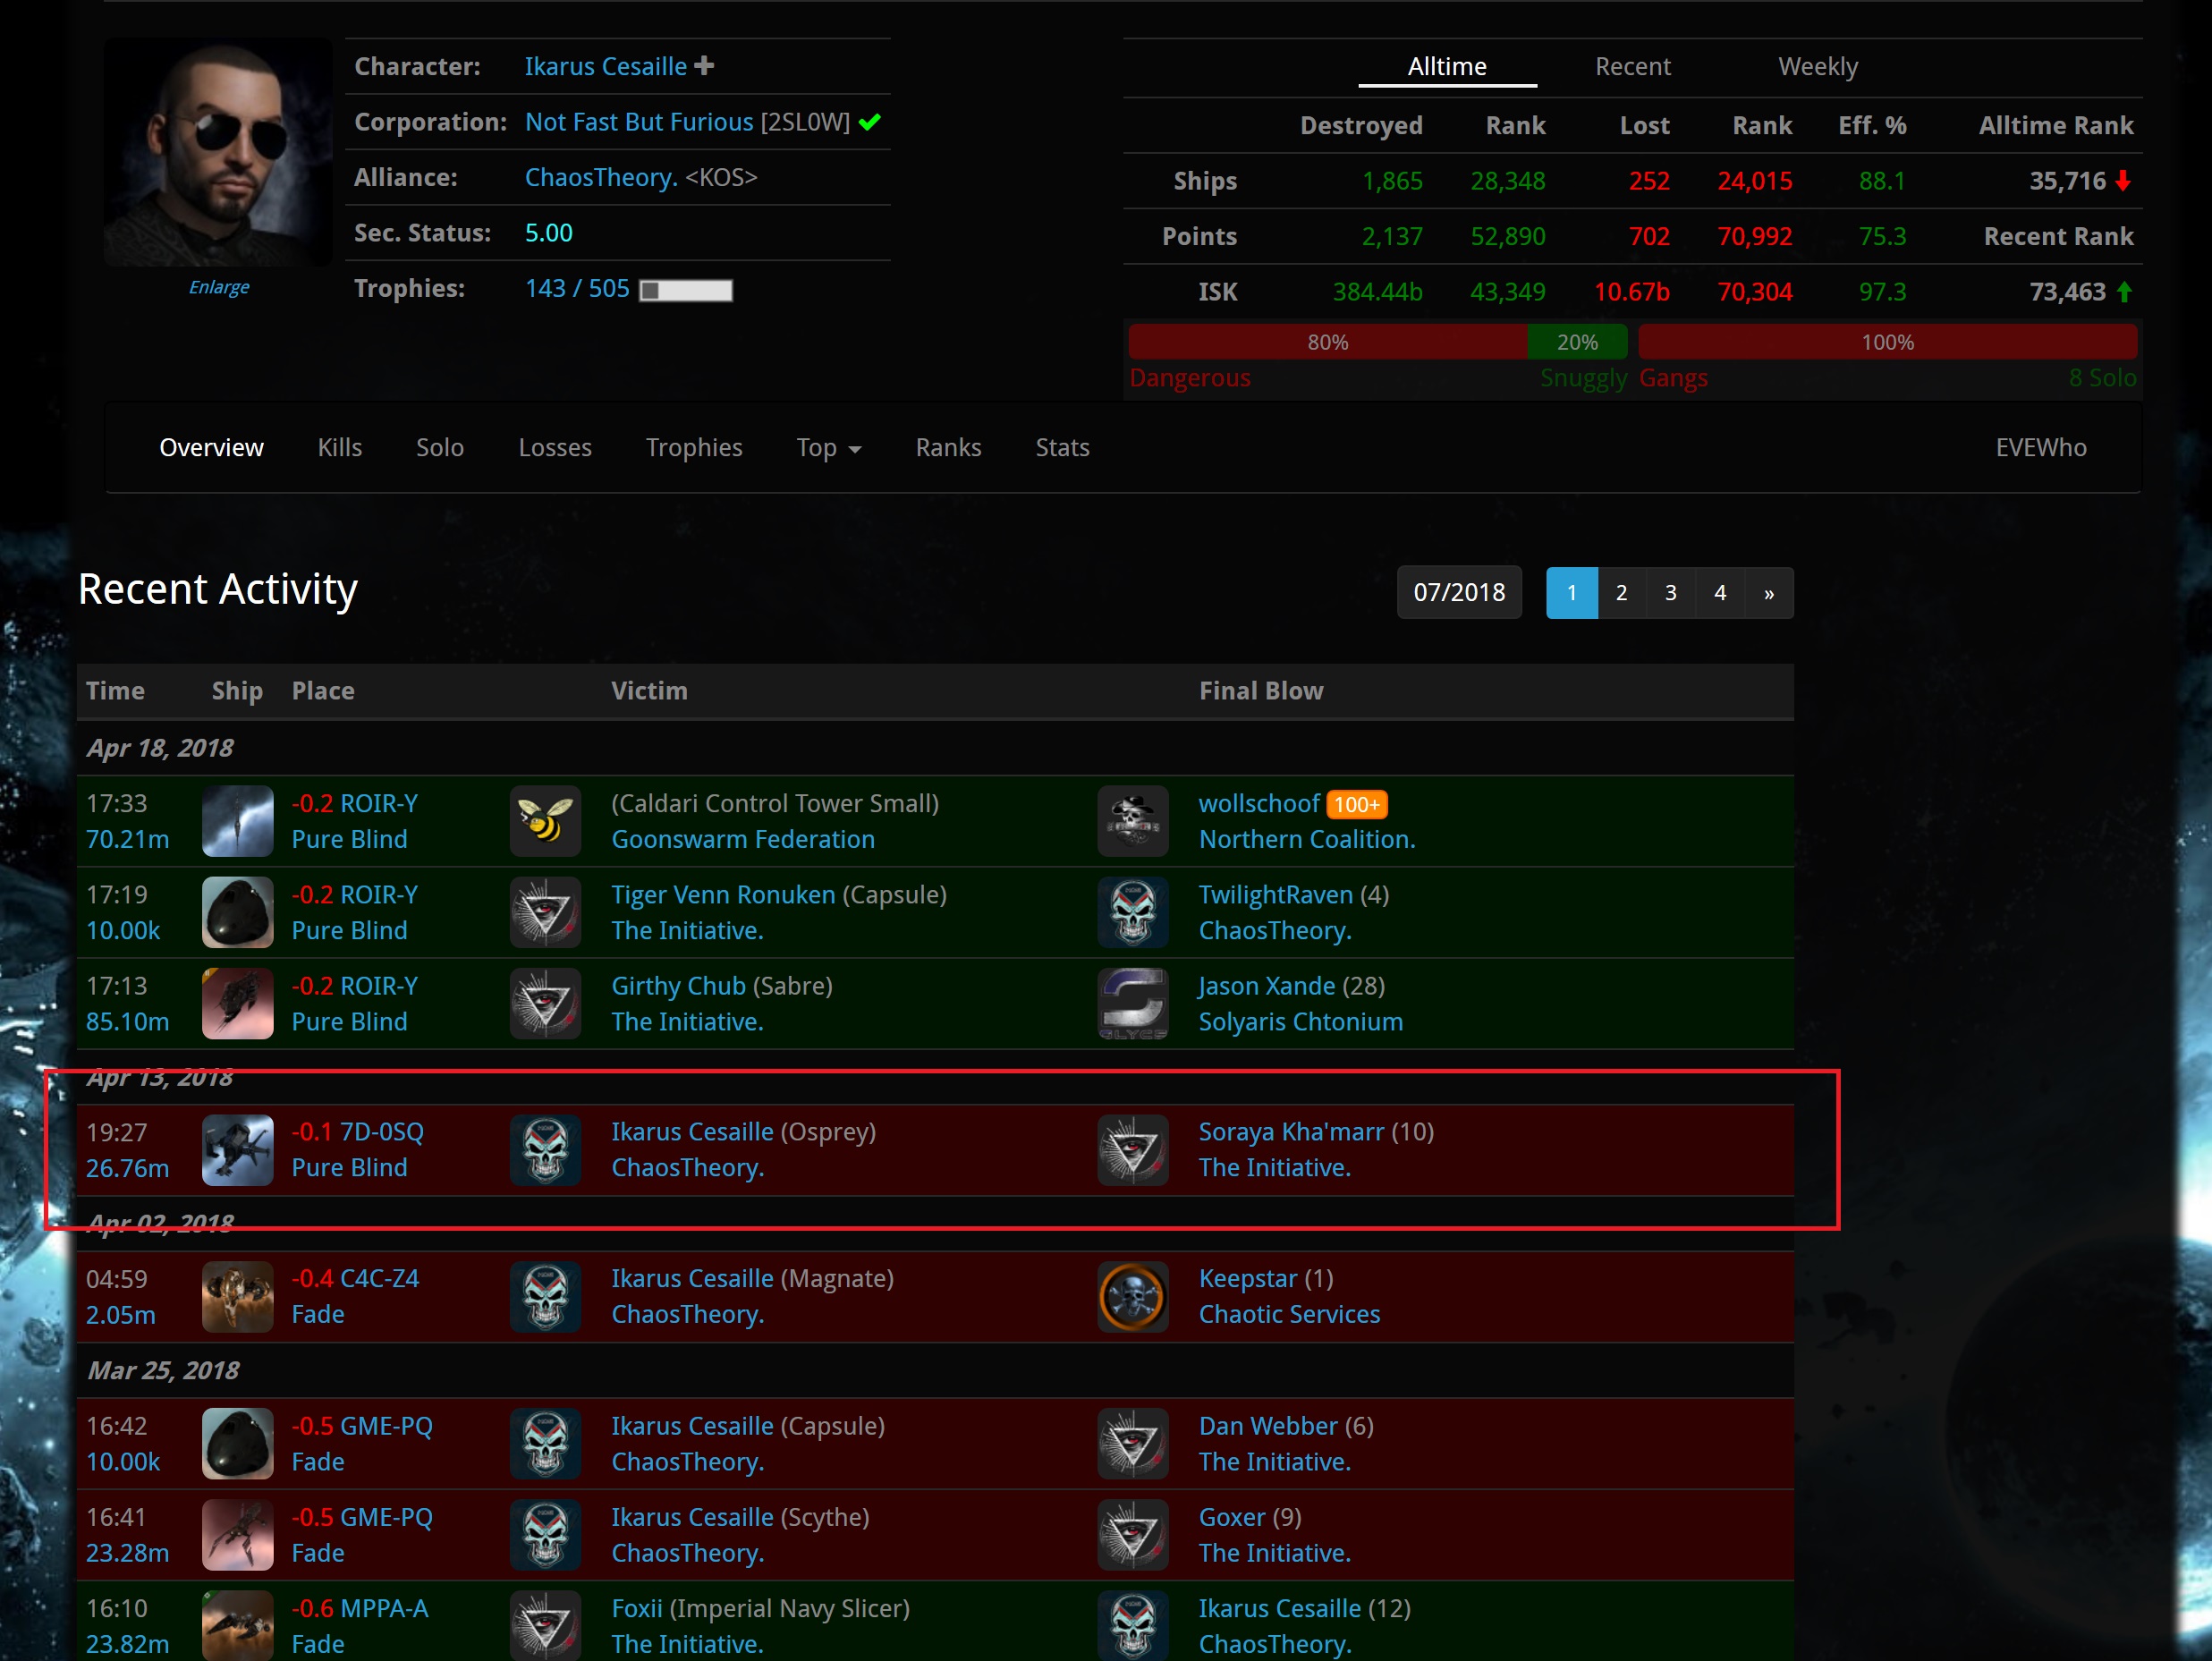
Task: Click the character portrait image
Action: 219,153
